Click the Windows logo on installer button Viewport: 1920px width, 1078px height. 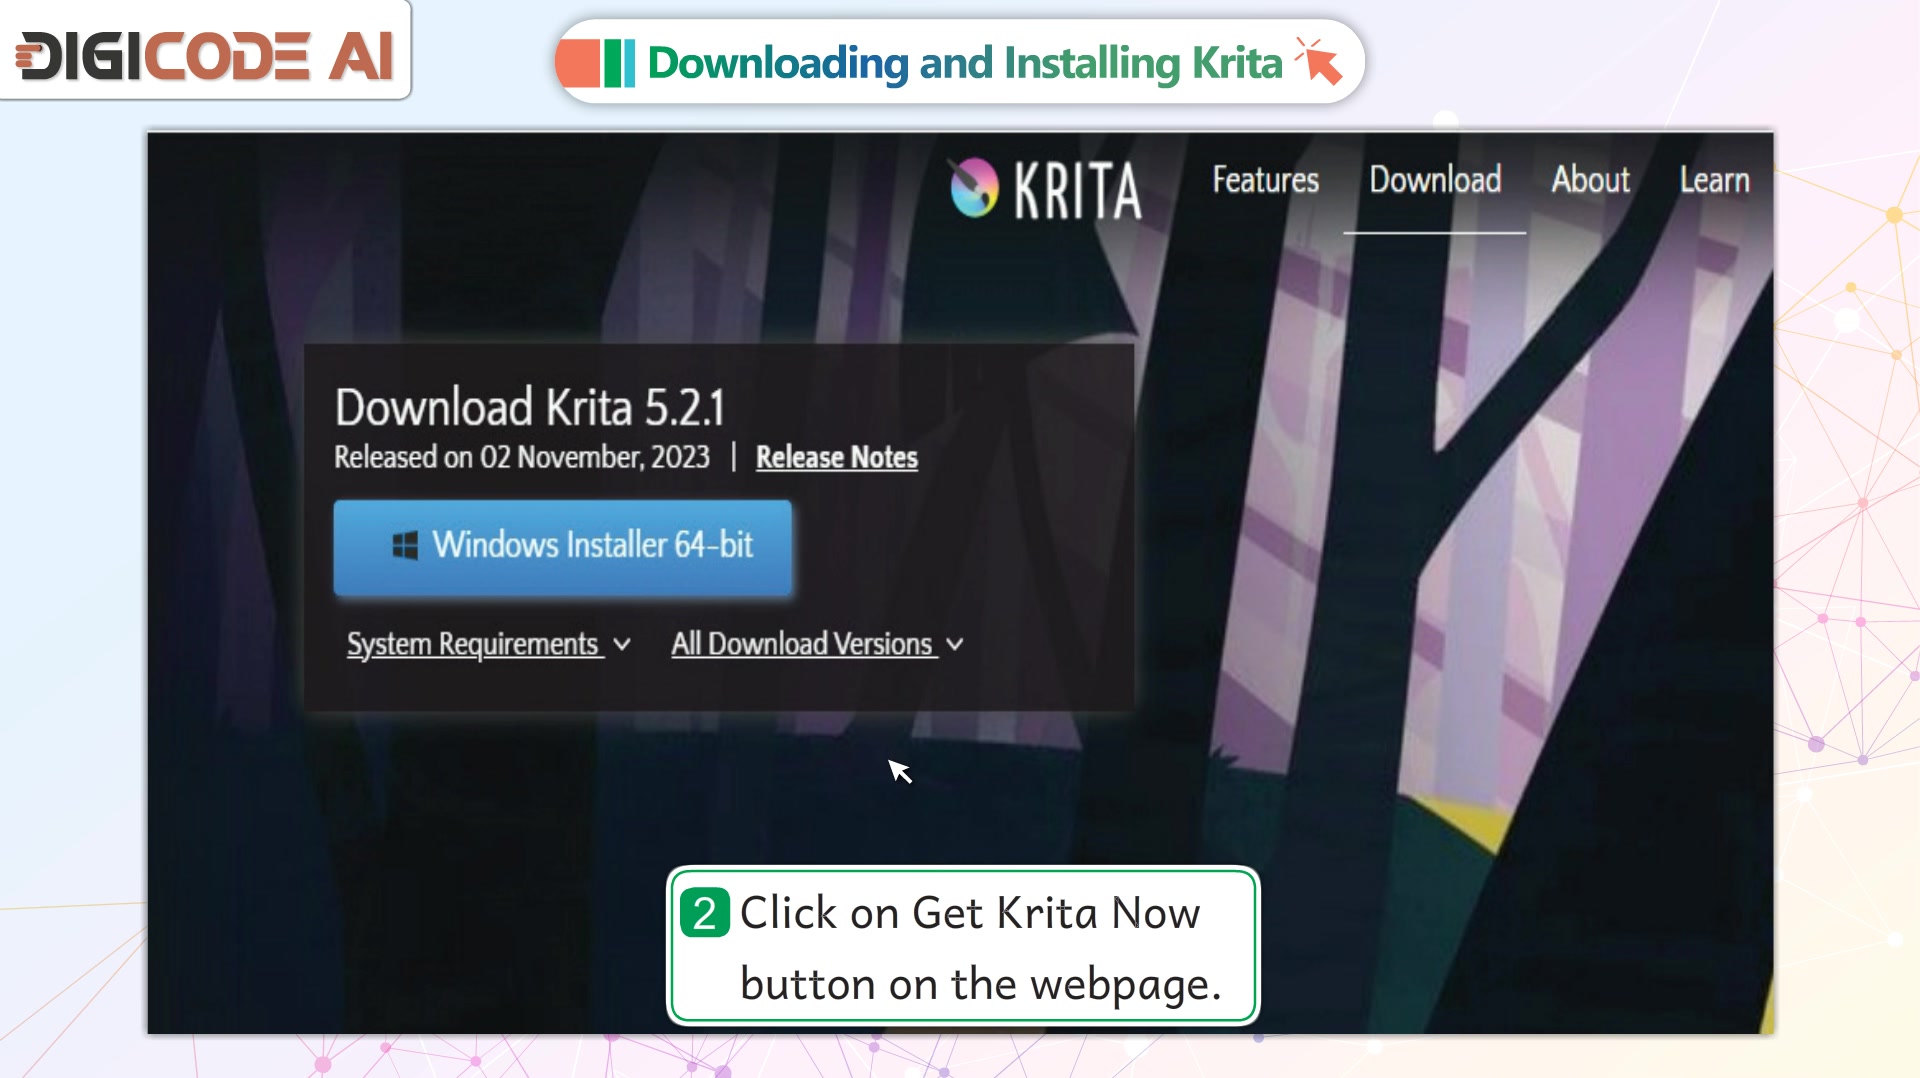tap(405, 546)
